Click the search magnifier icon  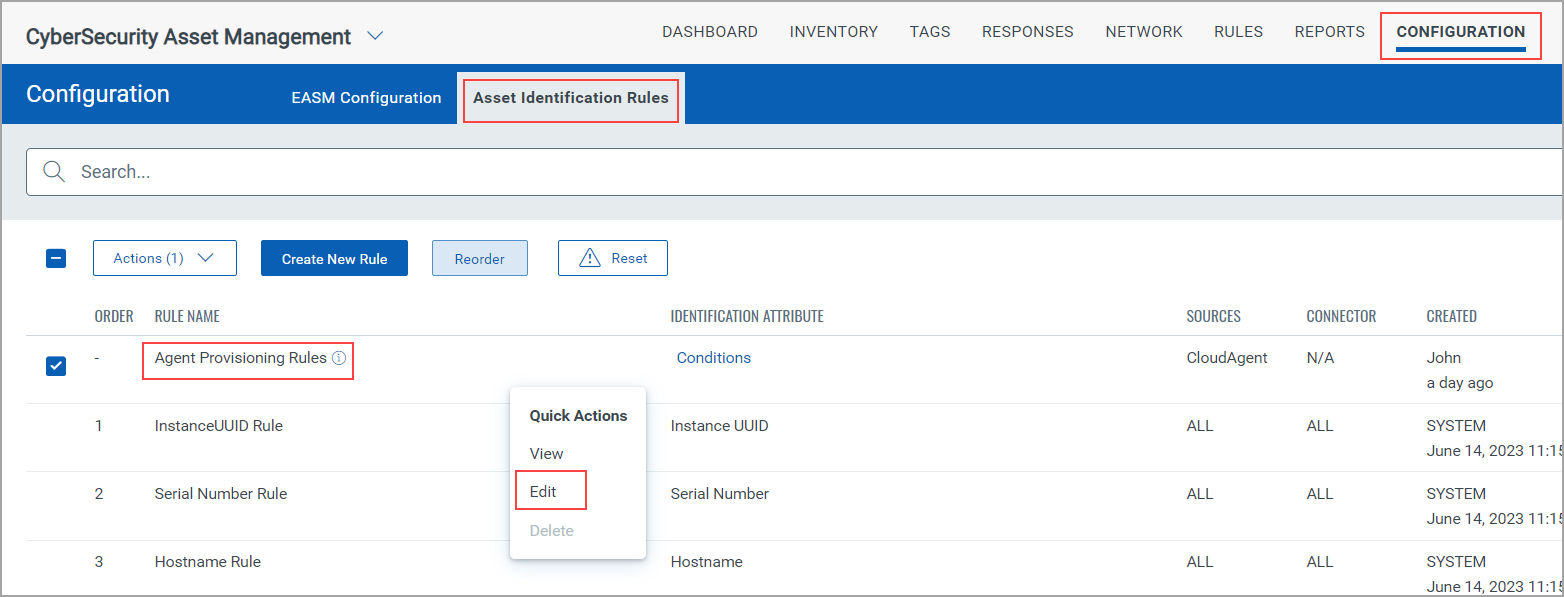pyautogui.click(x=54, y=172)
